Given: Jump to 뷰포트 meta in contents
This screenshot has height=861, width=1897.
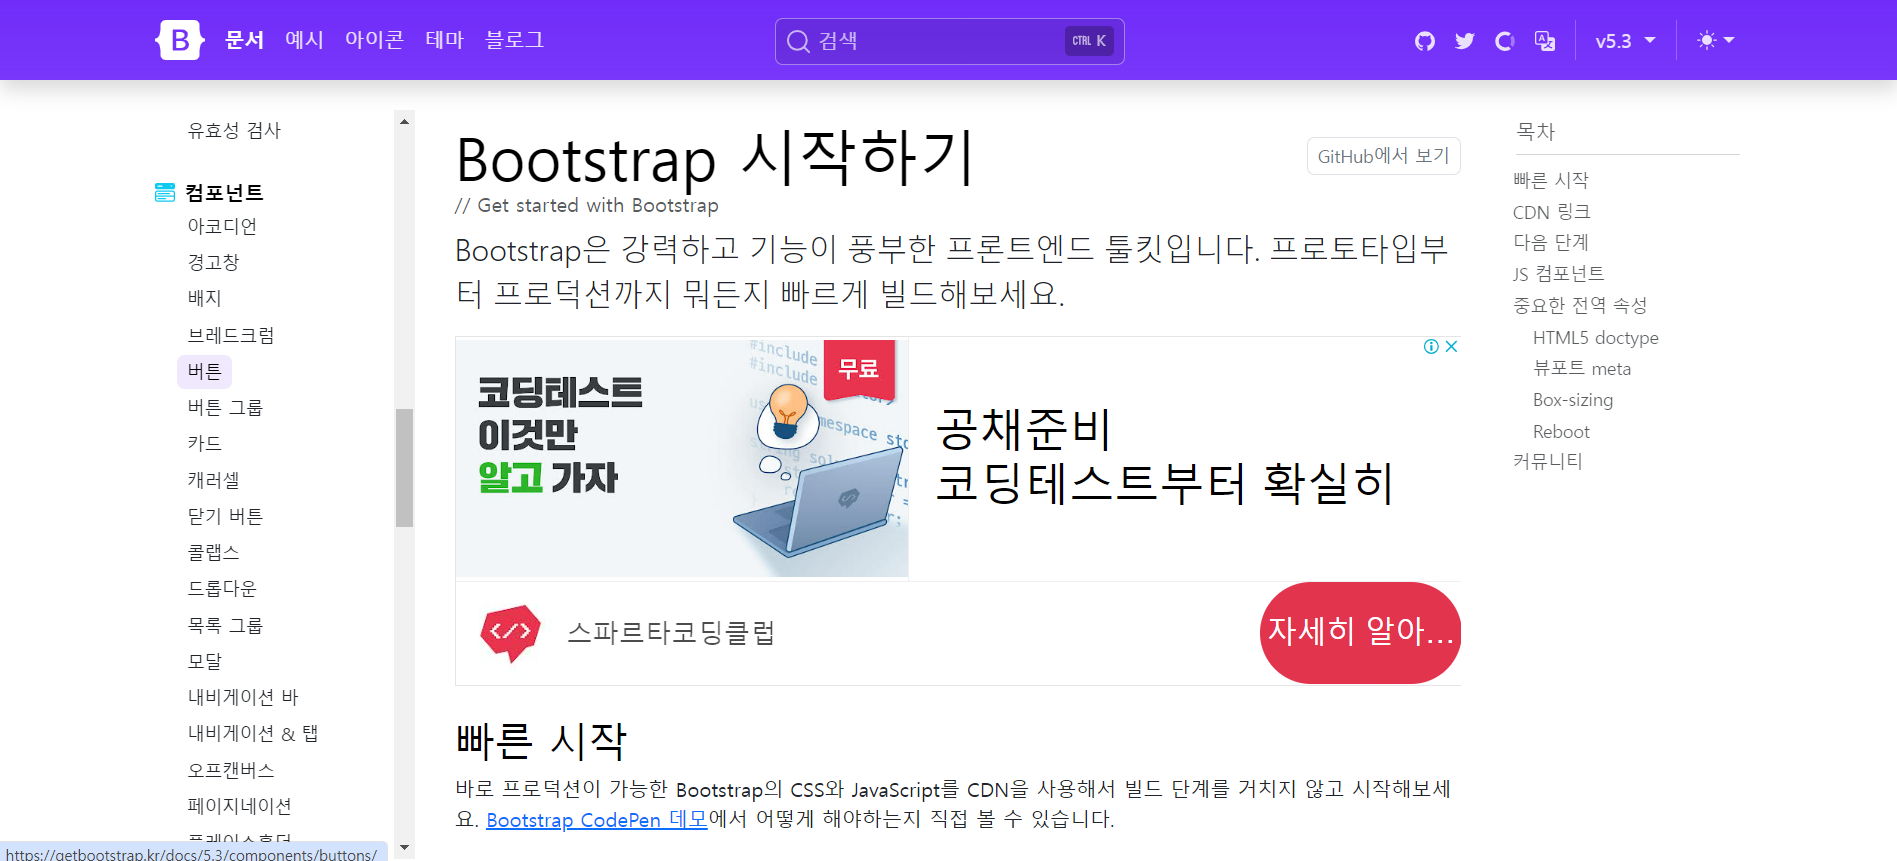Looking at the screenshot, I should coord(1582,369).
